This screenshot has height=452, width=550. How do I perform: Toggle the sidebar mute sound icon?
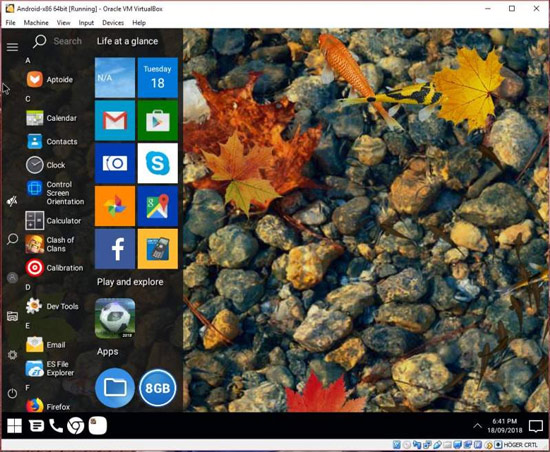click(12, 201)
